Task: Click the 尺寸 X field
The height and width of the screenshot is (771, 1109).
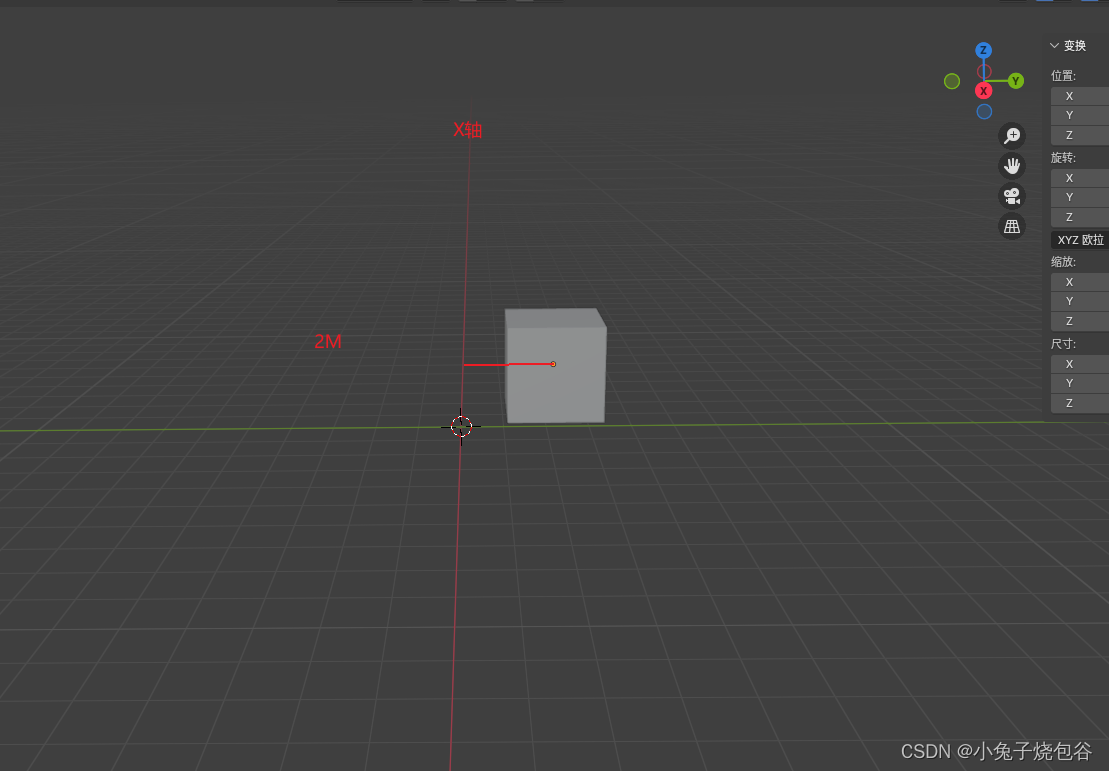Action: point(1080,364)
